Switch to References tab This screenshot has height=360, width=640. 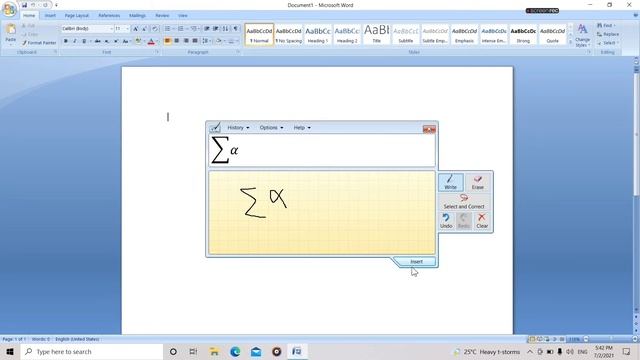109,16
